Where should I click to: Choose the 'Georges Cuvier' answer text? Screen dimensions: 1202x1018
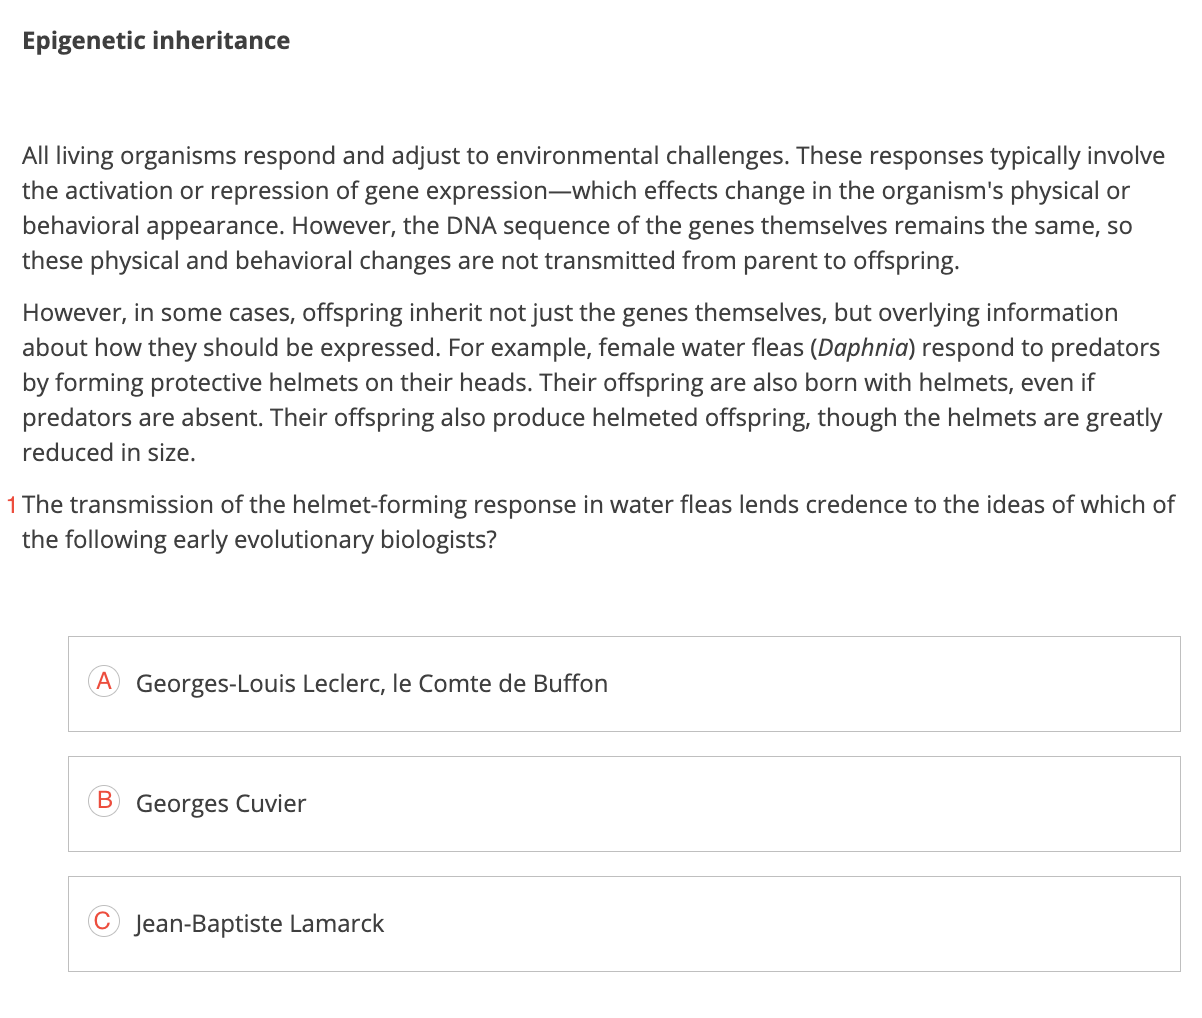point(220,804)
